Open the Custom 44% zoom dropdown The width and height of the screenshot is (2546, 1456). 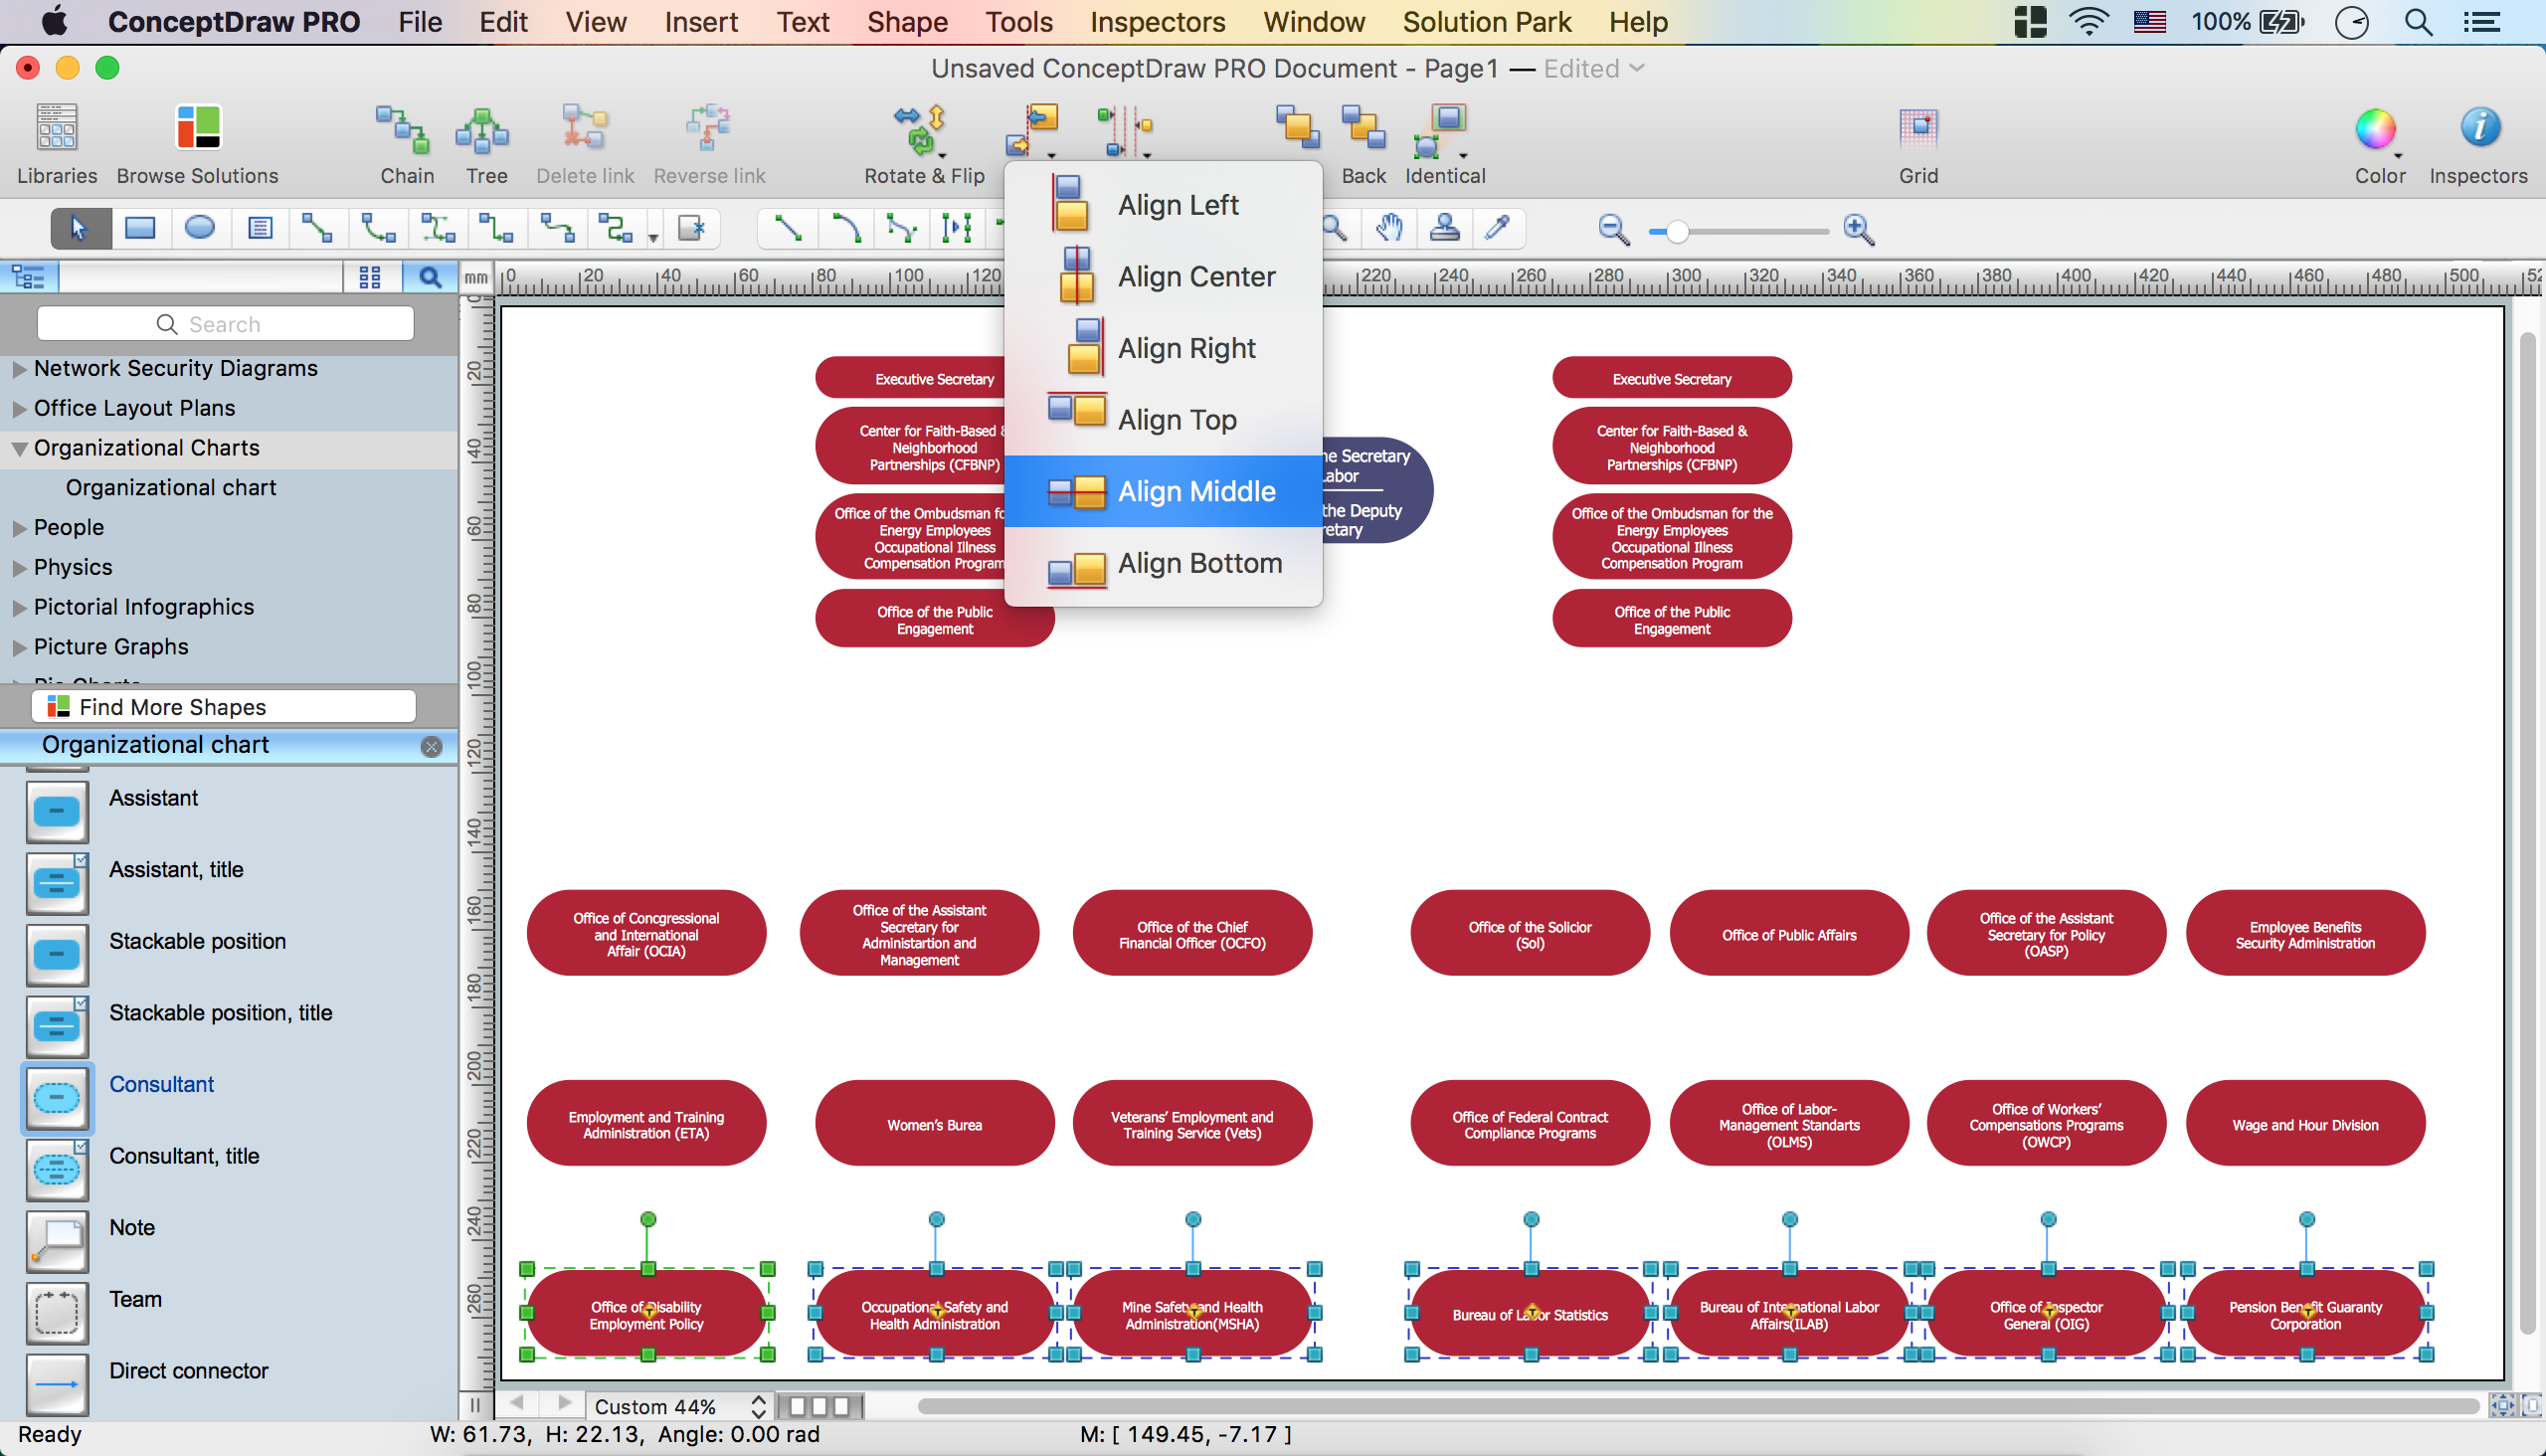678,1406
